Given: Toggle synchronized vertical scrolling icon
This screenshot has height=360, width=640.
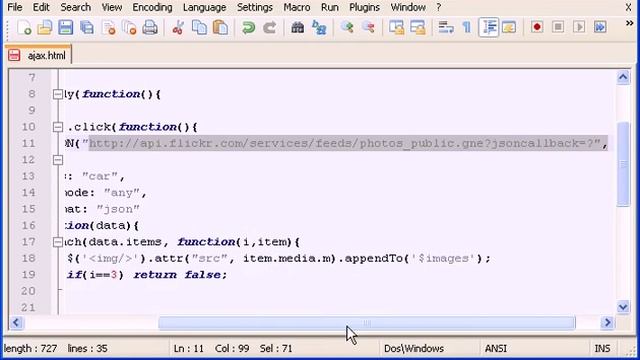Looking at the screenshot, I should point(396,28).
